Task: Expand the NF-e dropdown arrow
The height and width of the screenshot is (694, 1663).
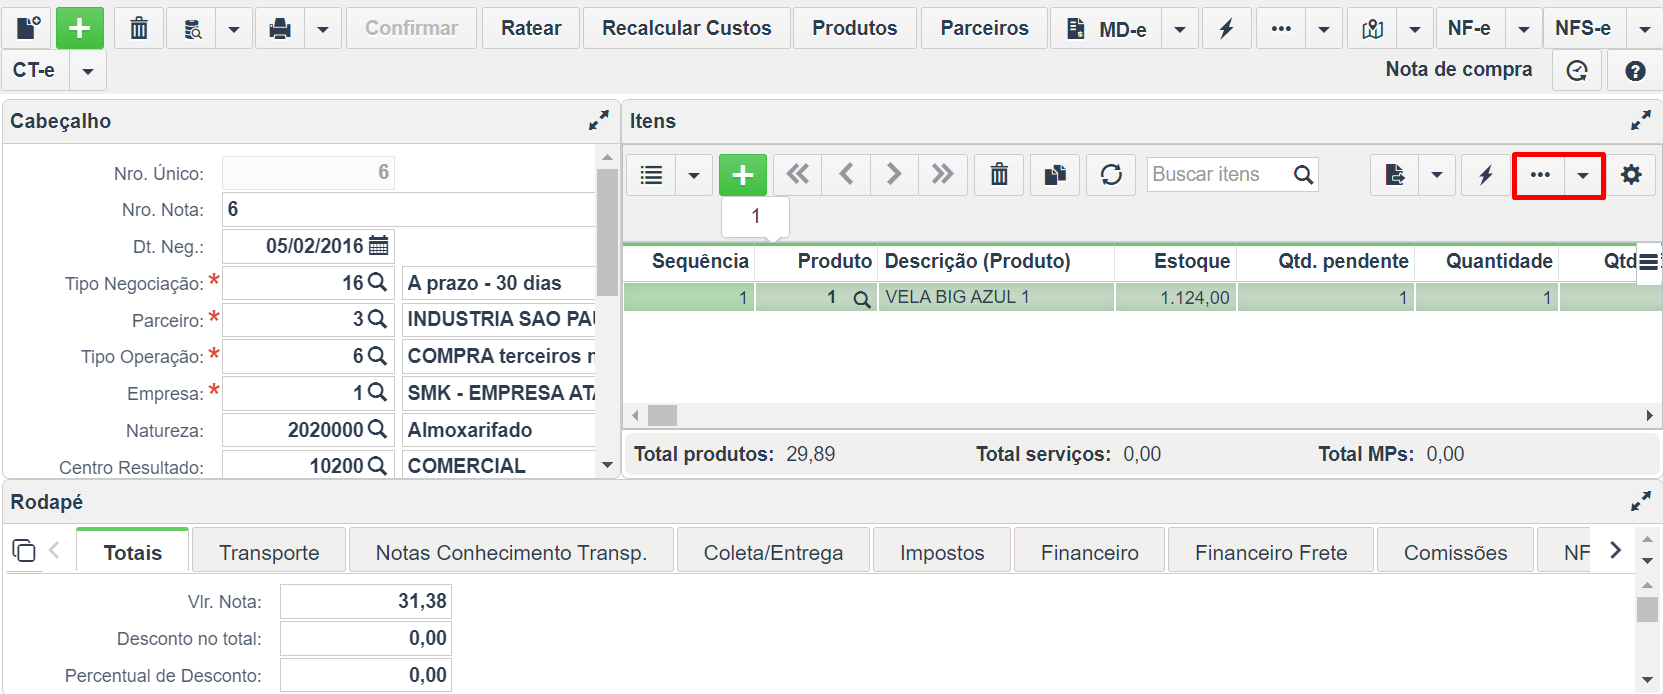Action: pyautogui.click(x=1524, y=28)
